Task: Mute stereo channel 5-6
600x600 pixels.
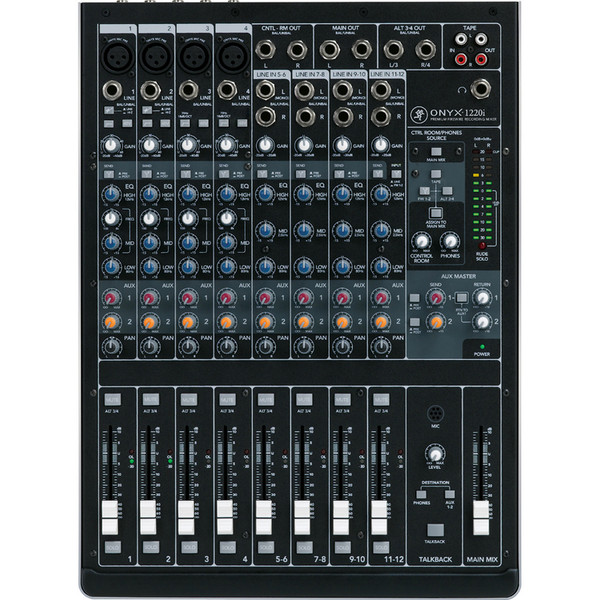Action: tap(266, 399)
